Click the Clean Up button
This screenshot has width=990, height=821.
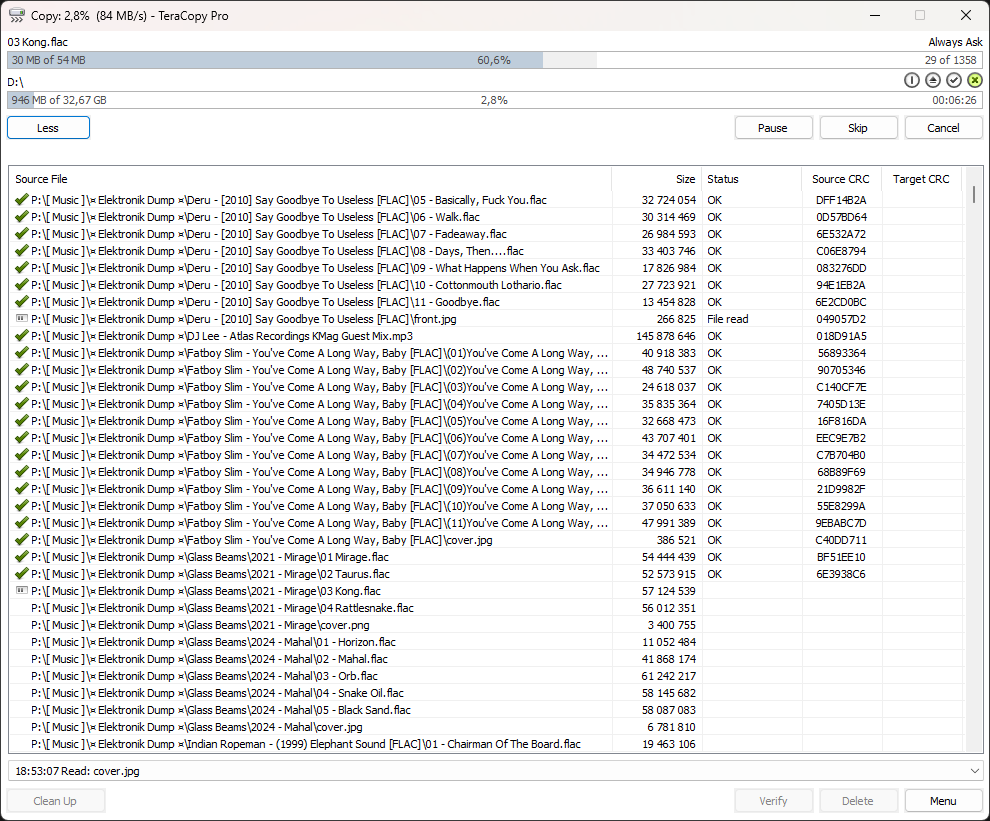coord(56,801)
